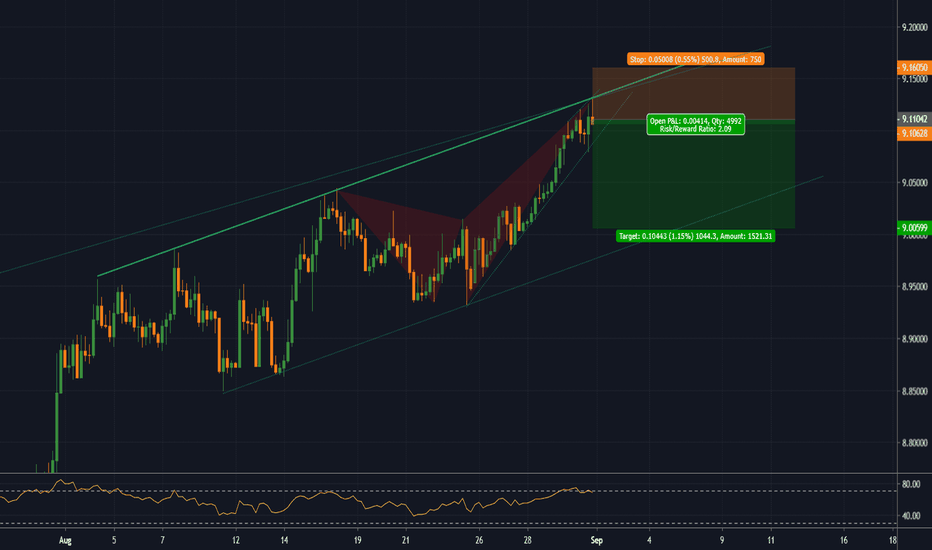This screenshot has width=932, height=550.
Task: Click the 9.00599 target price tag
Action: [x=914, y=228]
